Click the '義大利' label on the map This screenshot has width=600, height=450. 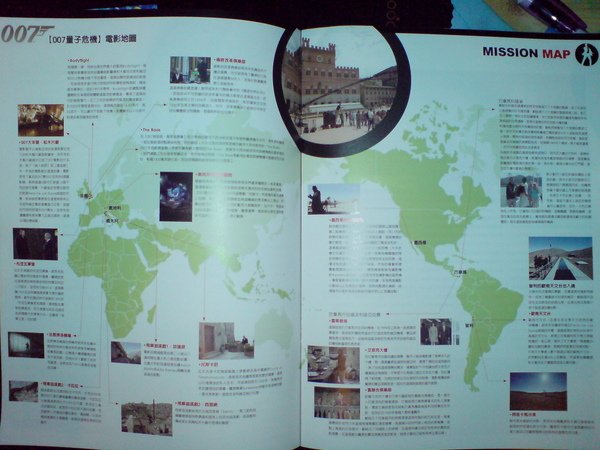coord(112,221)
